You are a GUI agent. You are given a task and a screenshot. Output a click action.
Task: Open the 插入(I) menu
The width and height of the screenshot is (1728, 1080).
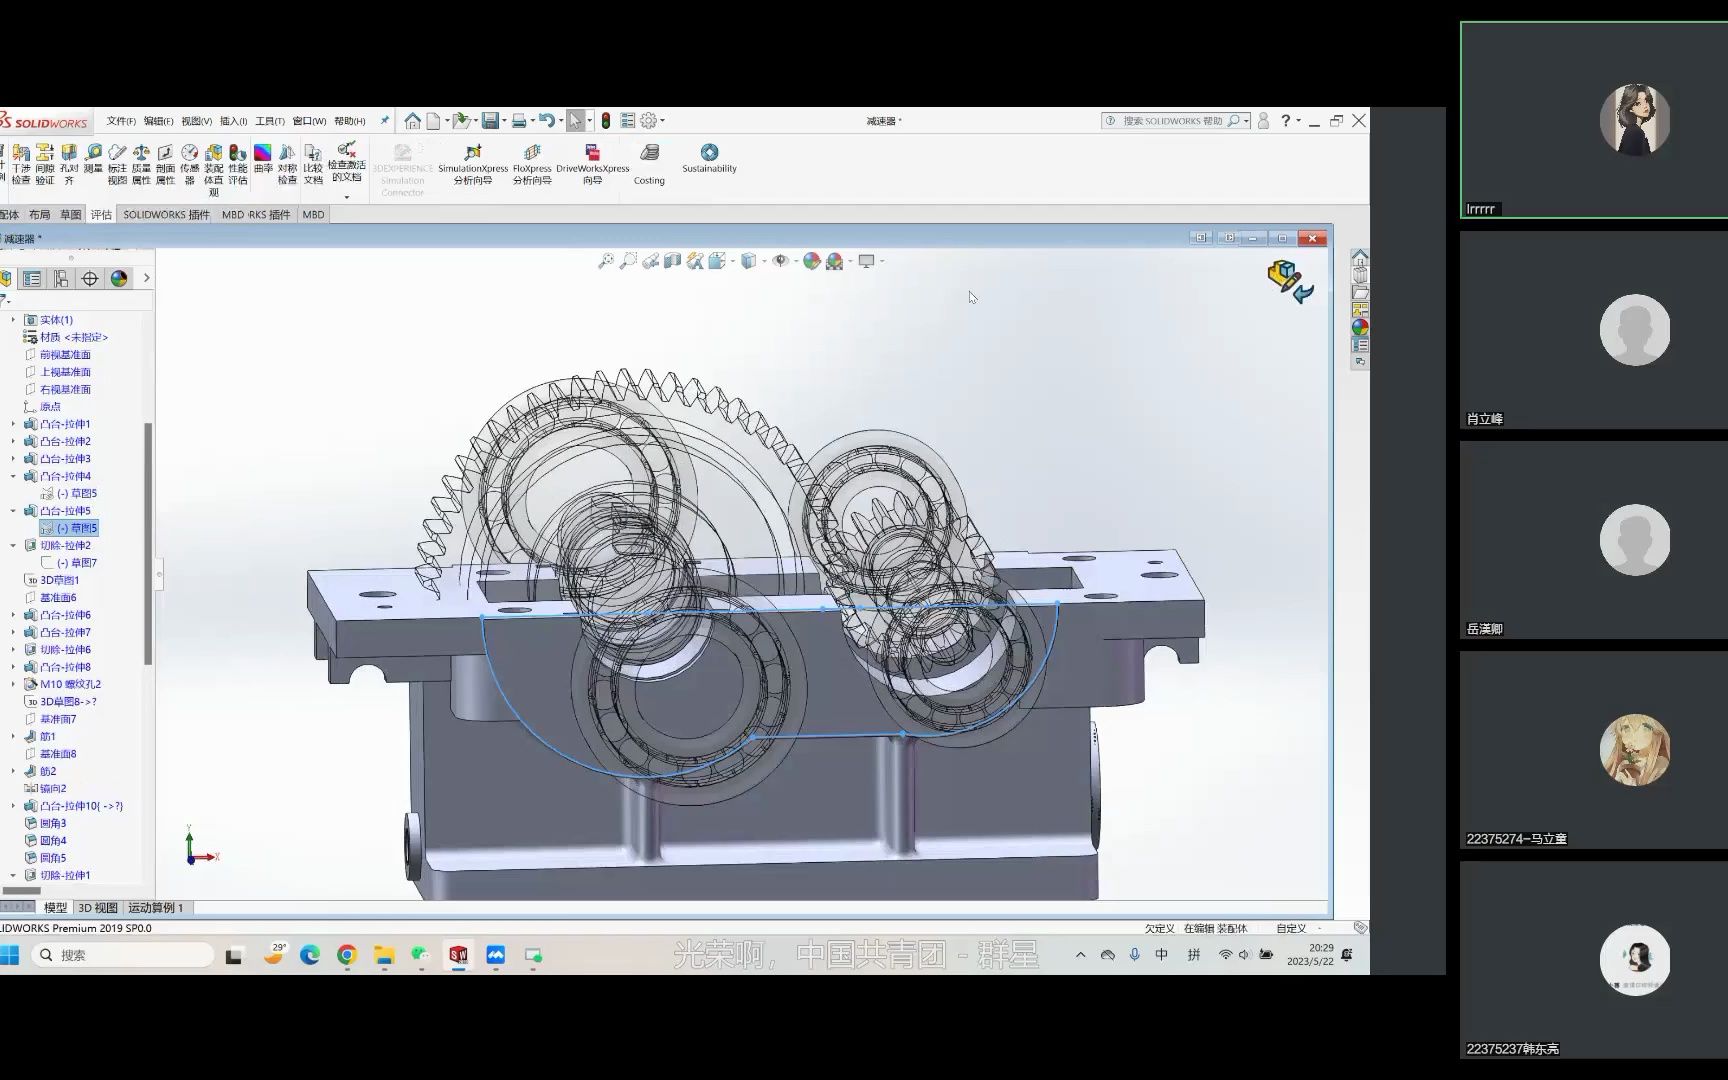pyautogui.click(x=233, y=121)
